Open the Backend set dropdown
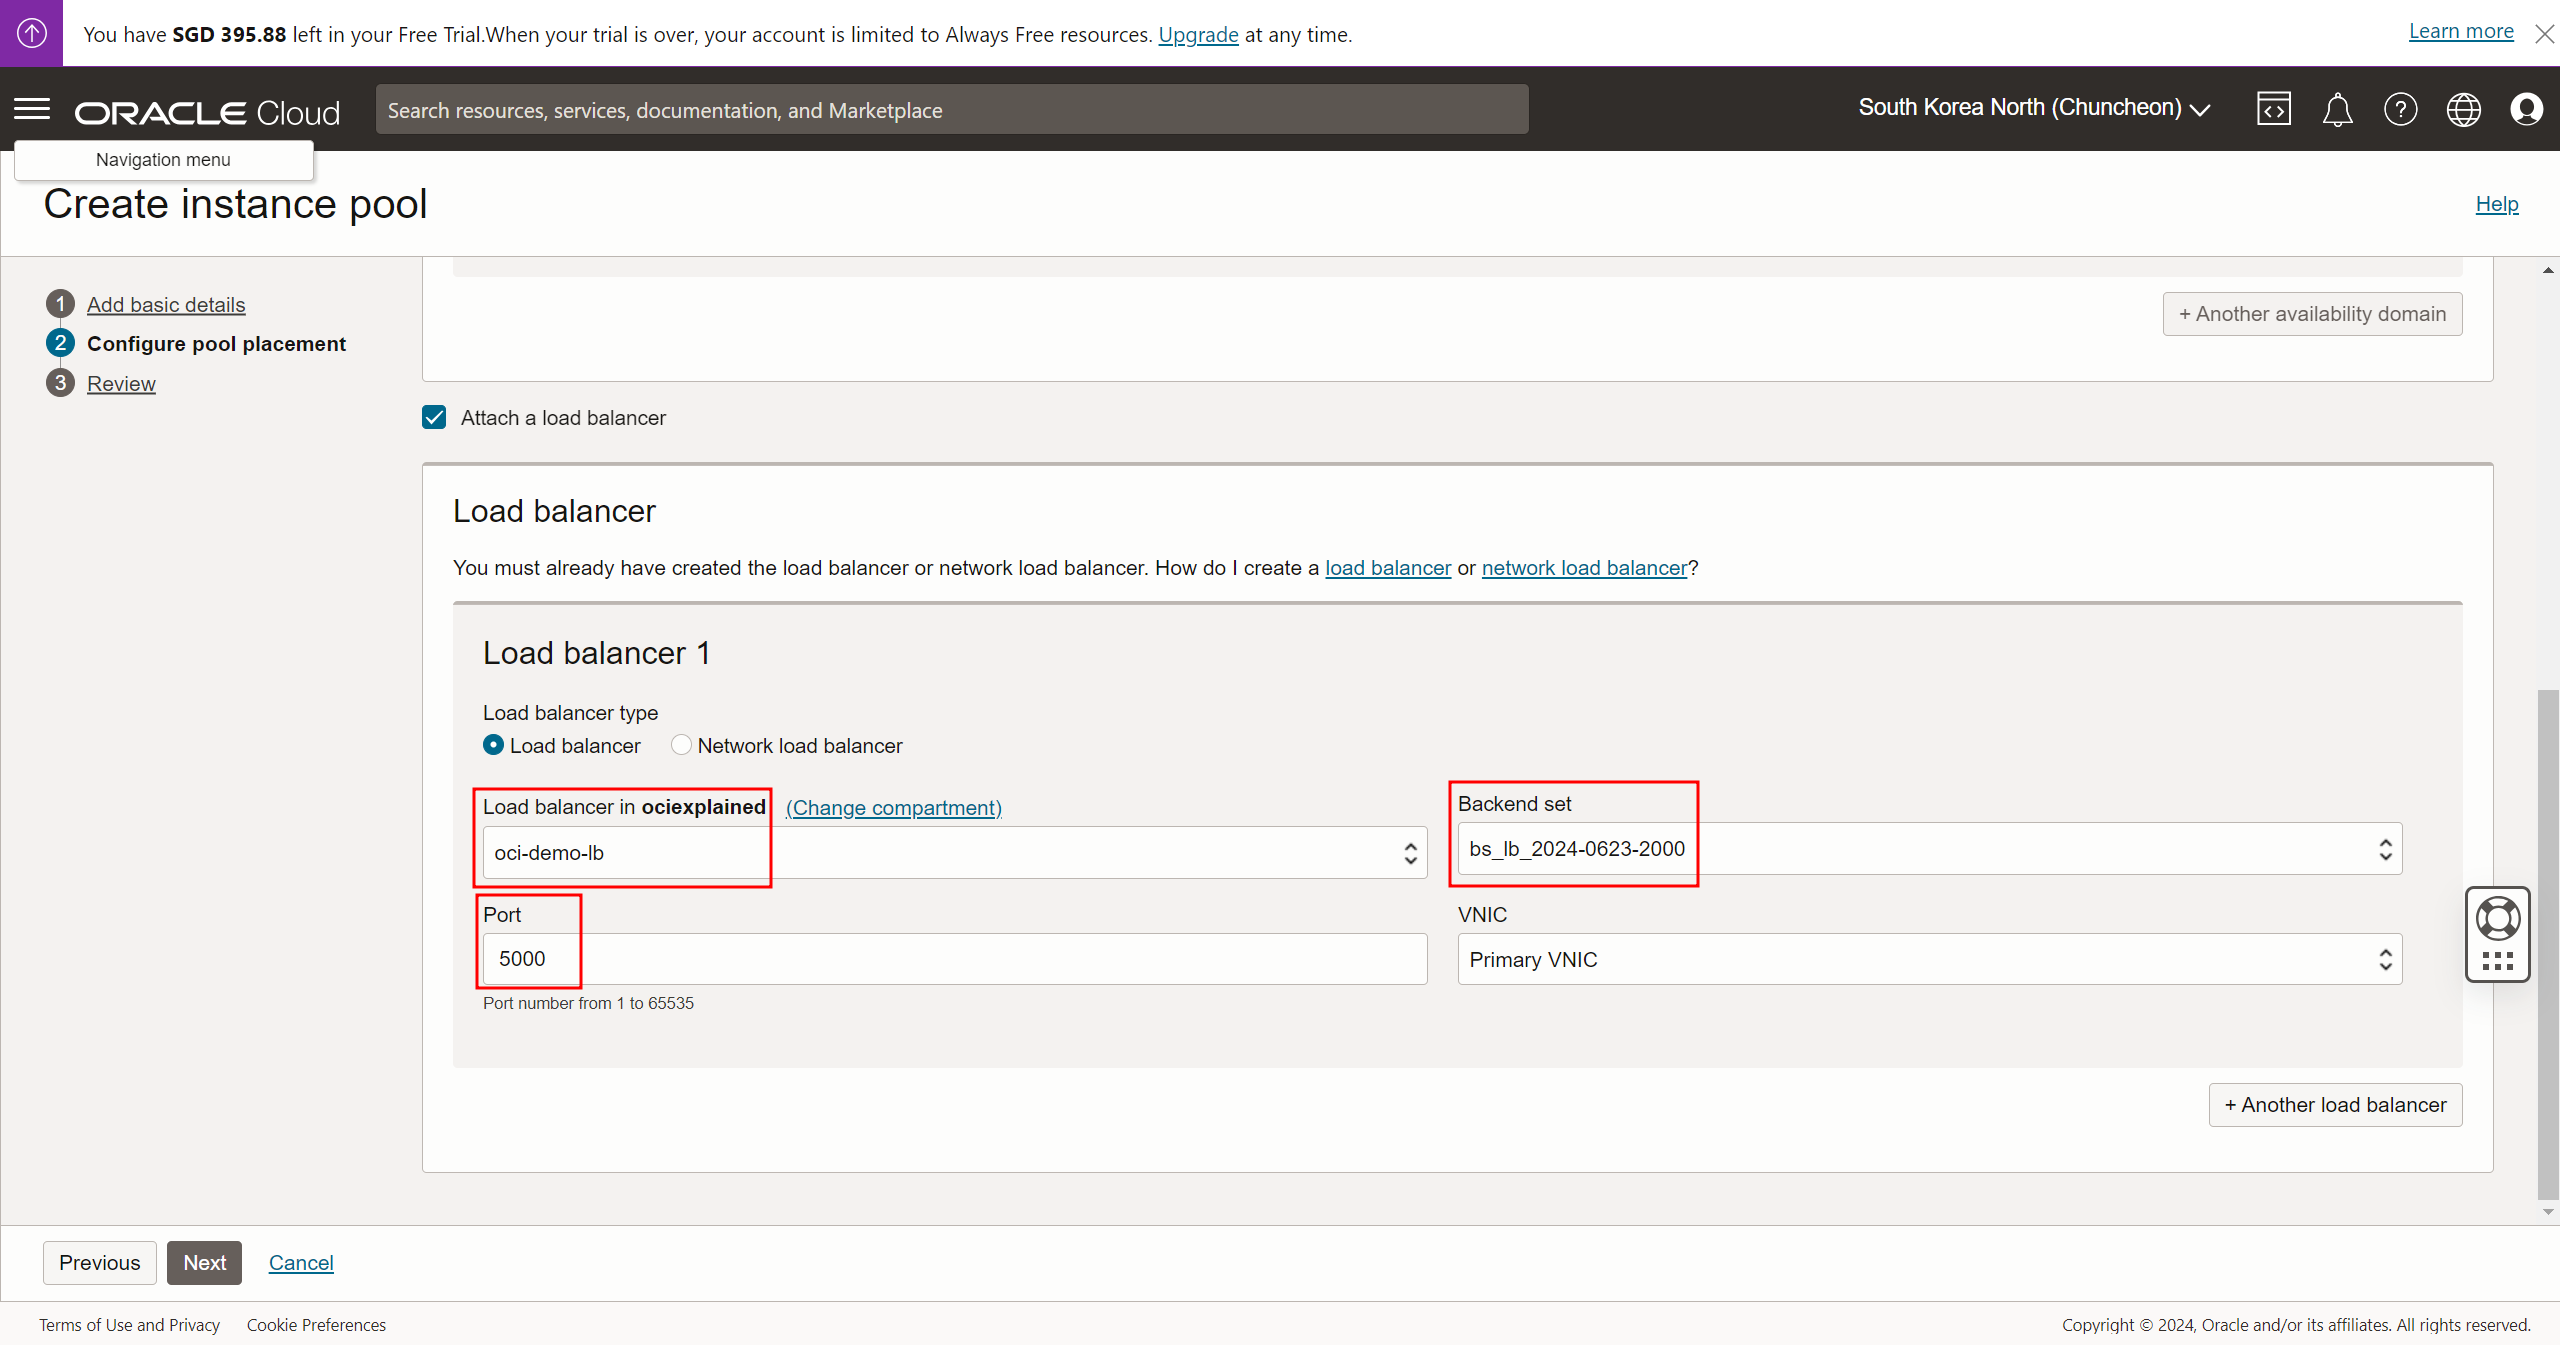This screenshot has height=1345, width=2560. tap(1929, 849)
